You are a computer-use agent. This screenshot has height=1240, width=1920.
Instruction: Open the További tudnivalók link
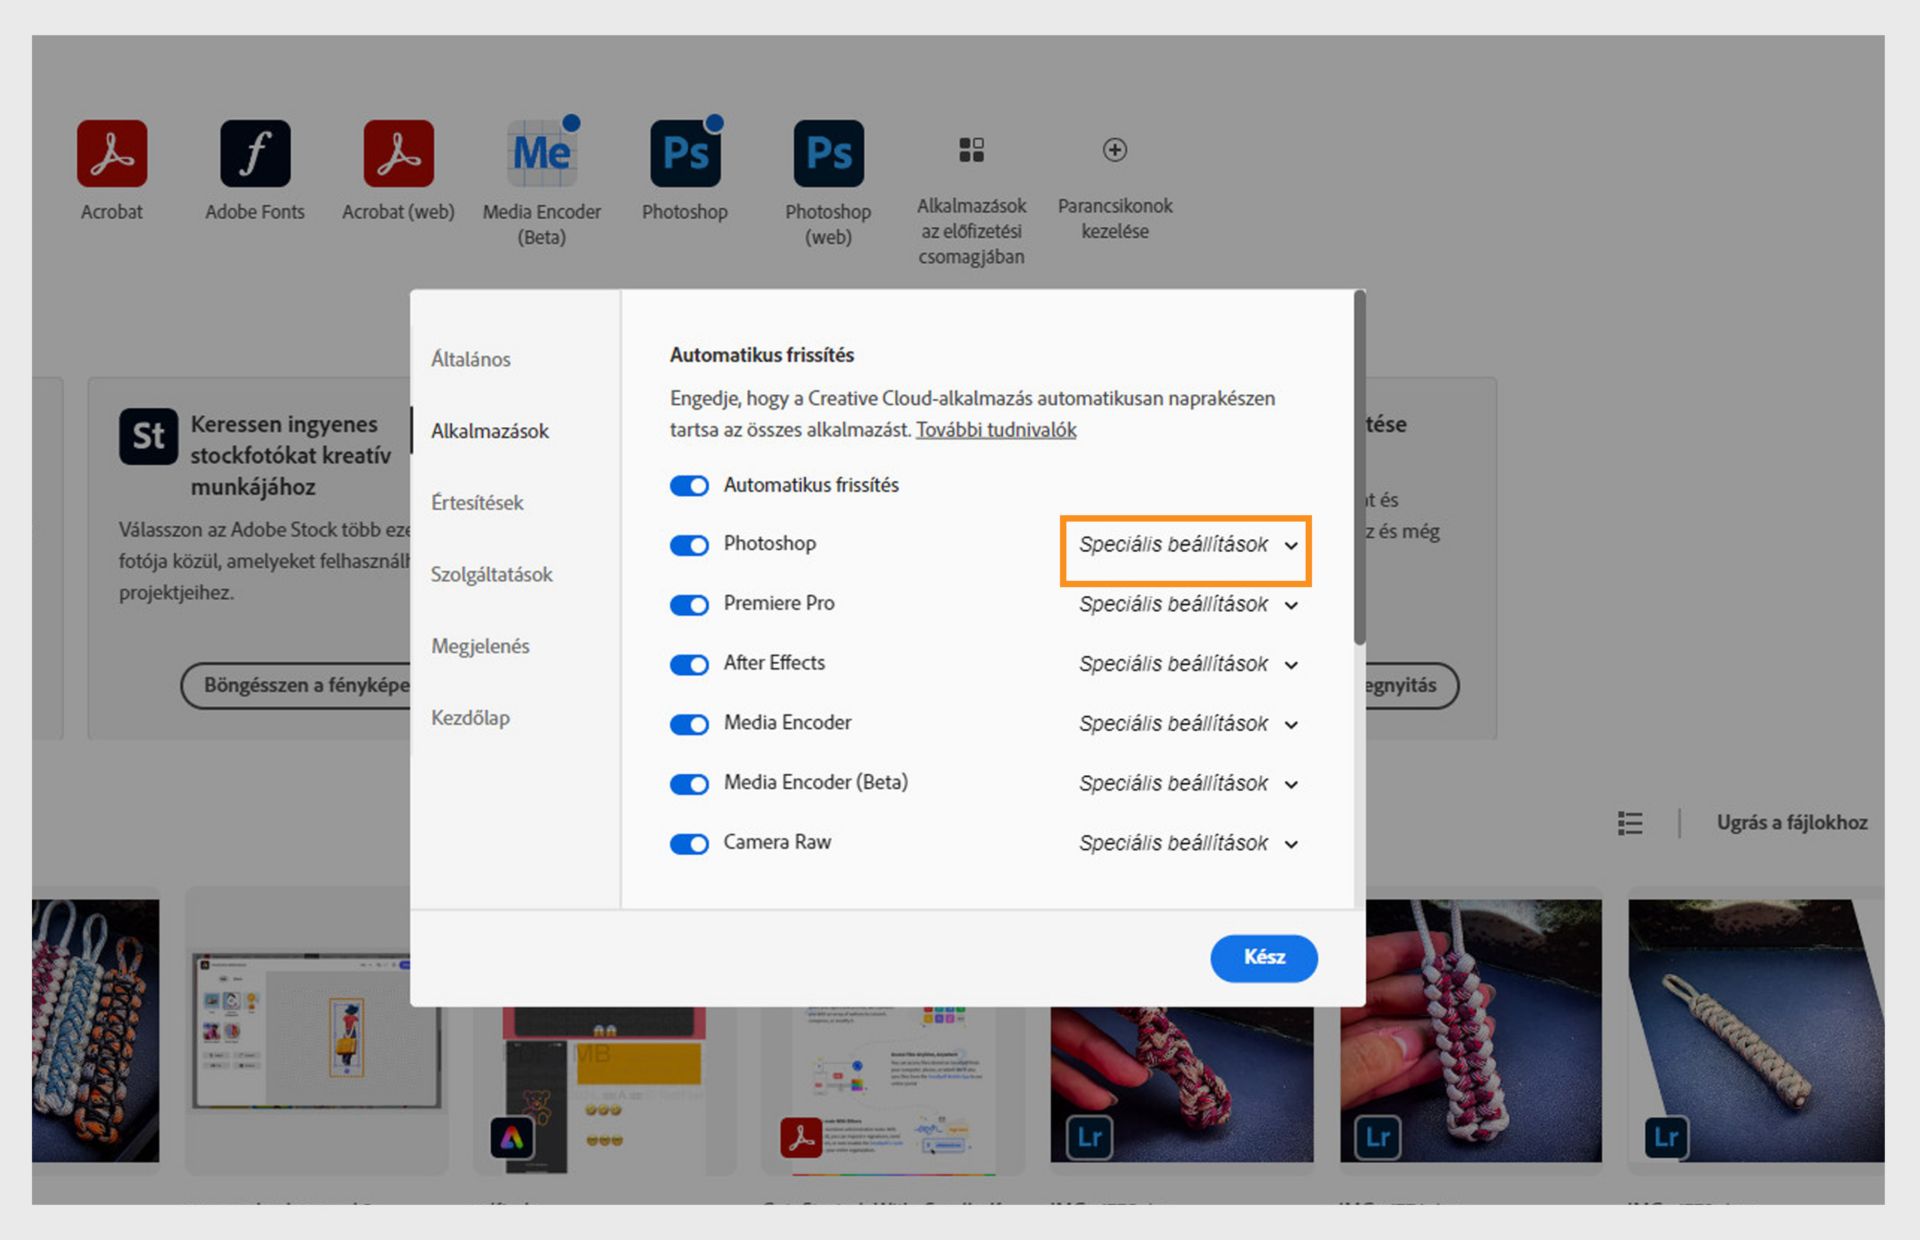point(996,430)
